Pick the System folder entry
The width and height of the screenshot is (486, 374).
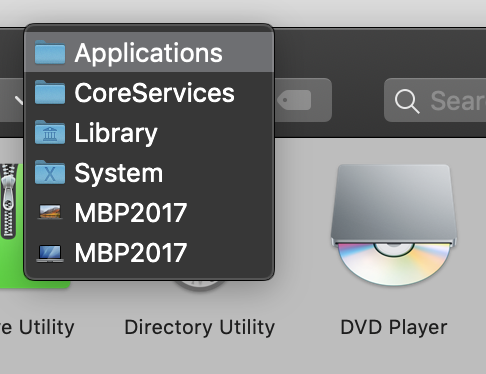(149, 173)
